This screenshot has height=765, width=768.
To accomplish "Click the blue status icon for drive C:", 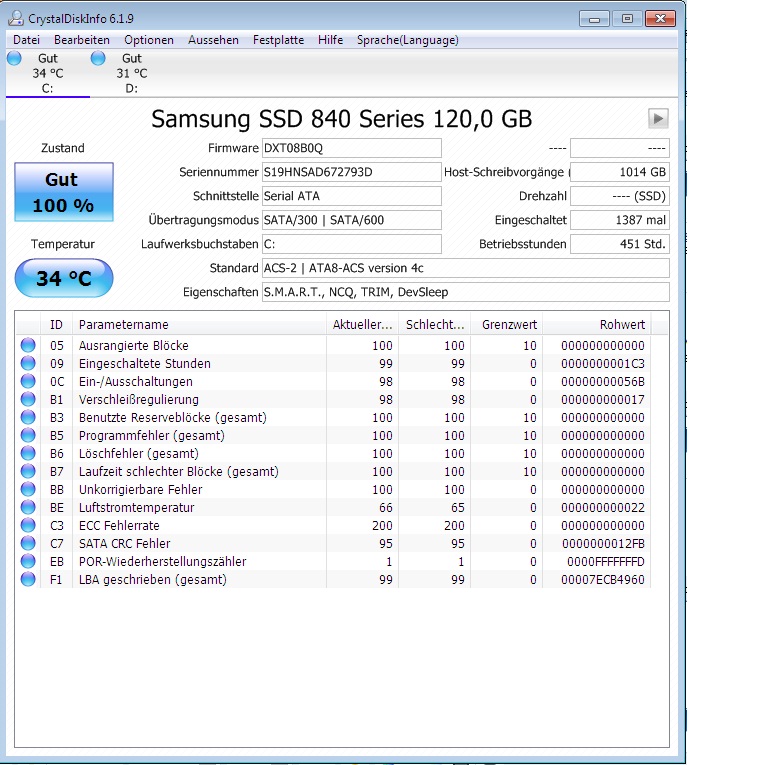I will [x=15, y=58].
